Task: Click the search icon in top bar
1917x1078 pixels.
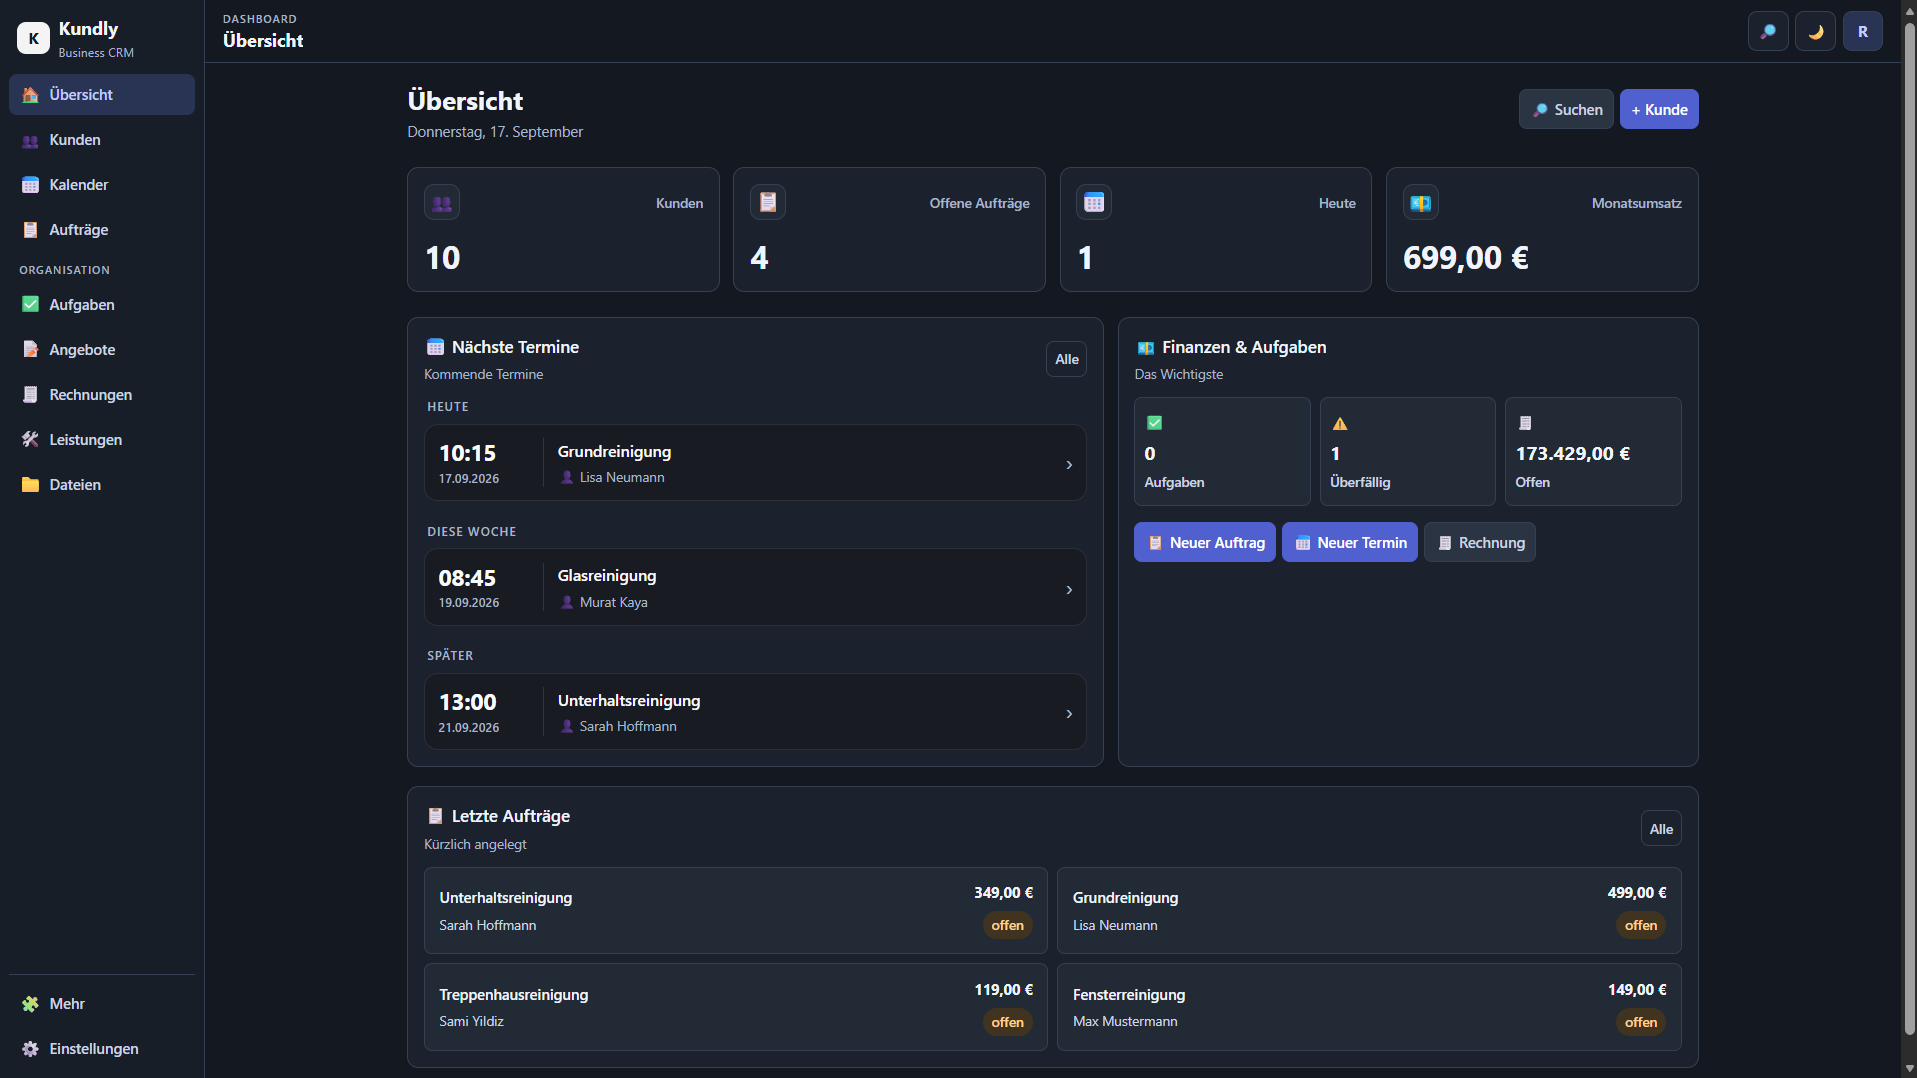Action: 1767,32
